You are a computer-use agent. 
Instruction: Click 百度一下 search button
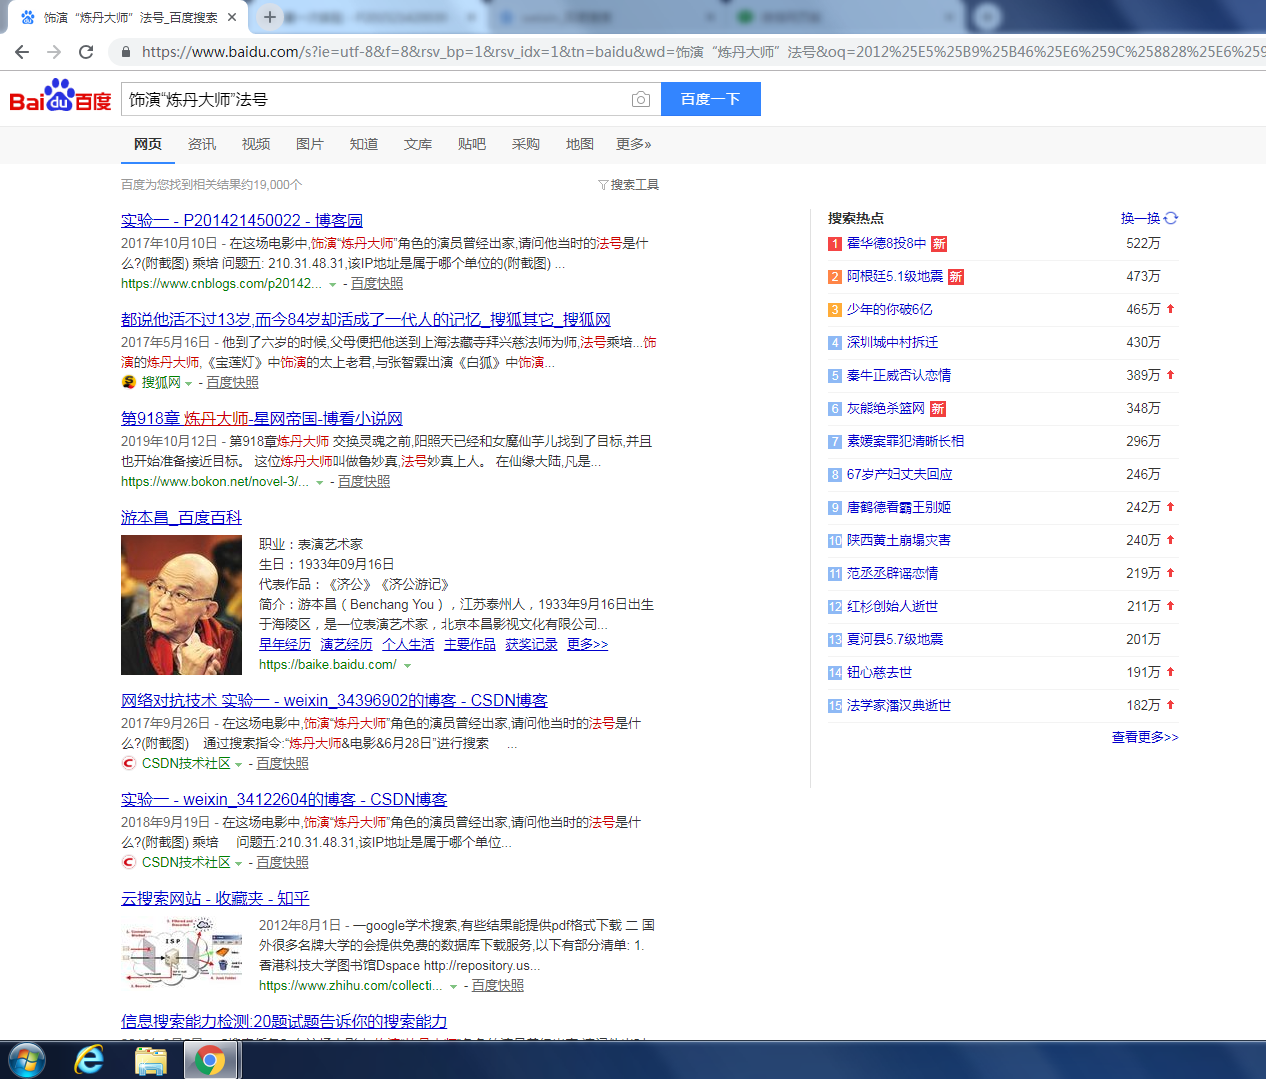pyautogui.click(x=710, y=99)
